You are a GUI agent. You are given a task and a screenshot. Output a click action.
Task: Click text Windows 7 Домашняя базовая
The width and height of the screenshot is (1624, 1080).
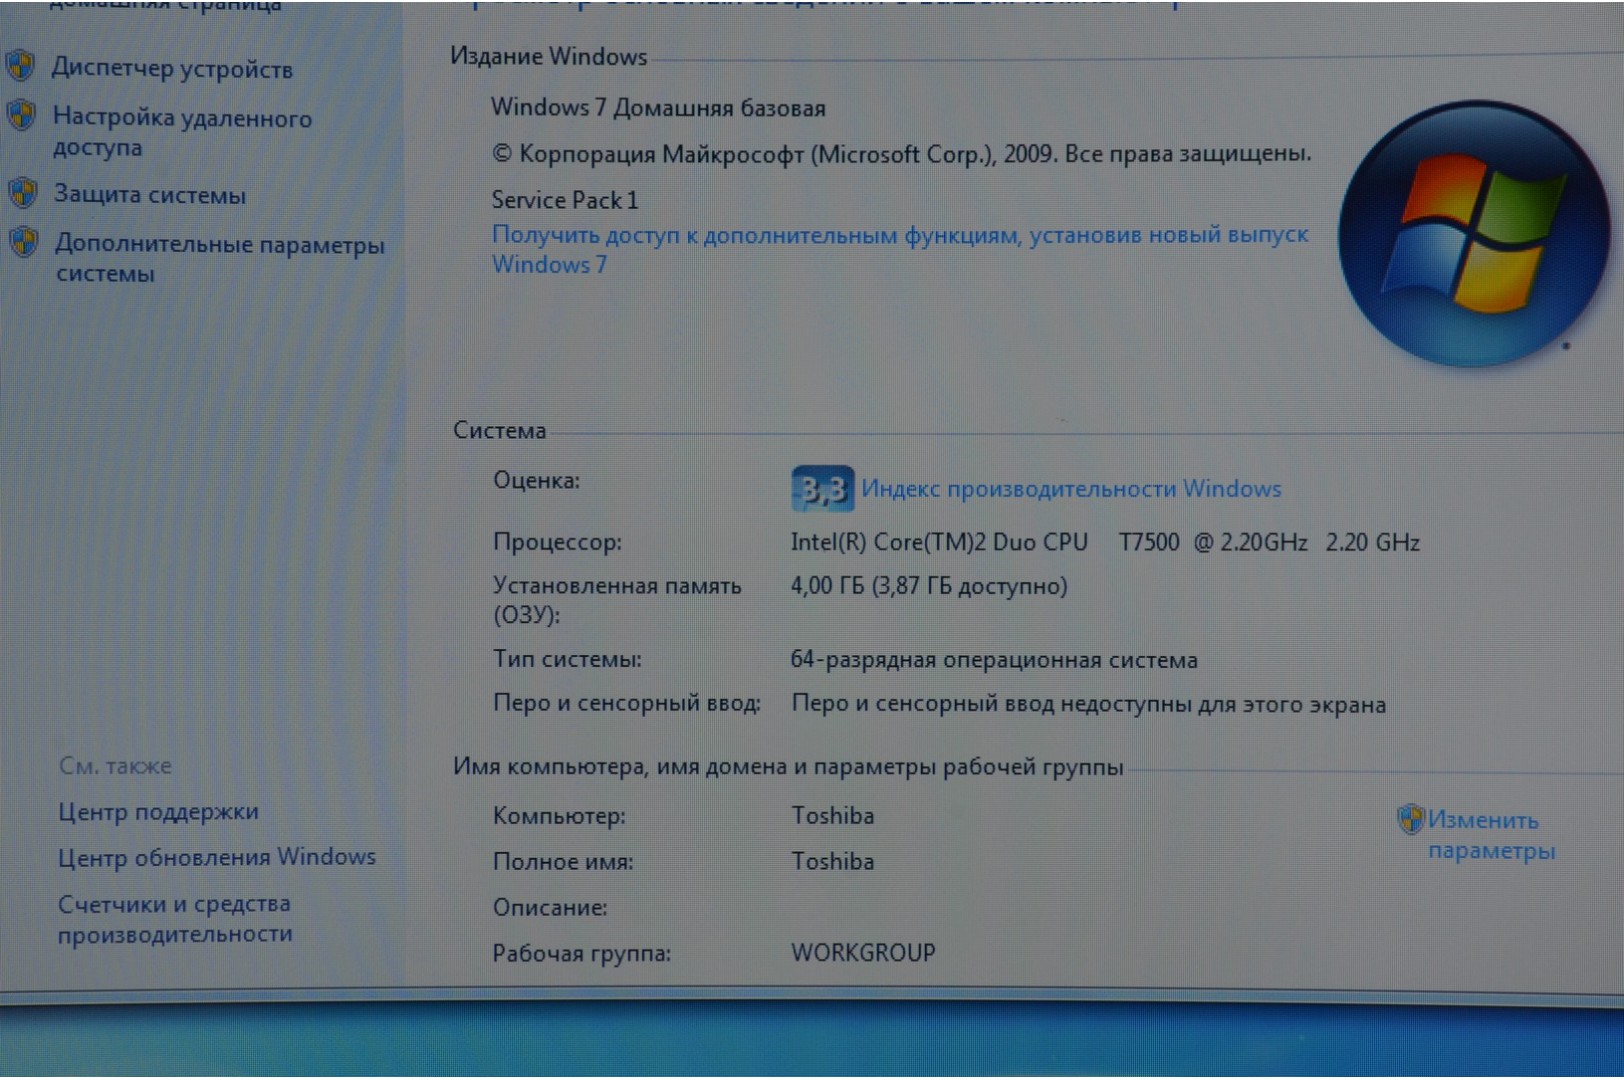658,108
